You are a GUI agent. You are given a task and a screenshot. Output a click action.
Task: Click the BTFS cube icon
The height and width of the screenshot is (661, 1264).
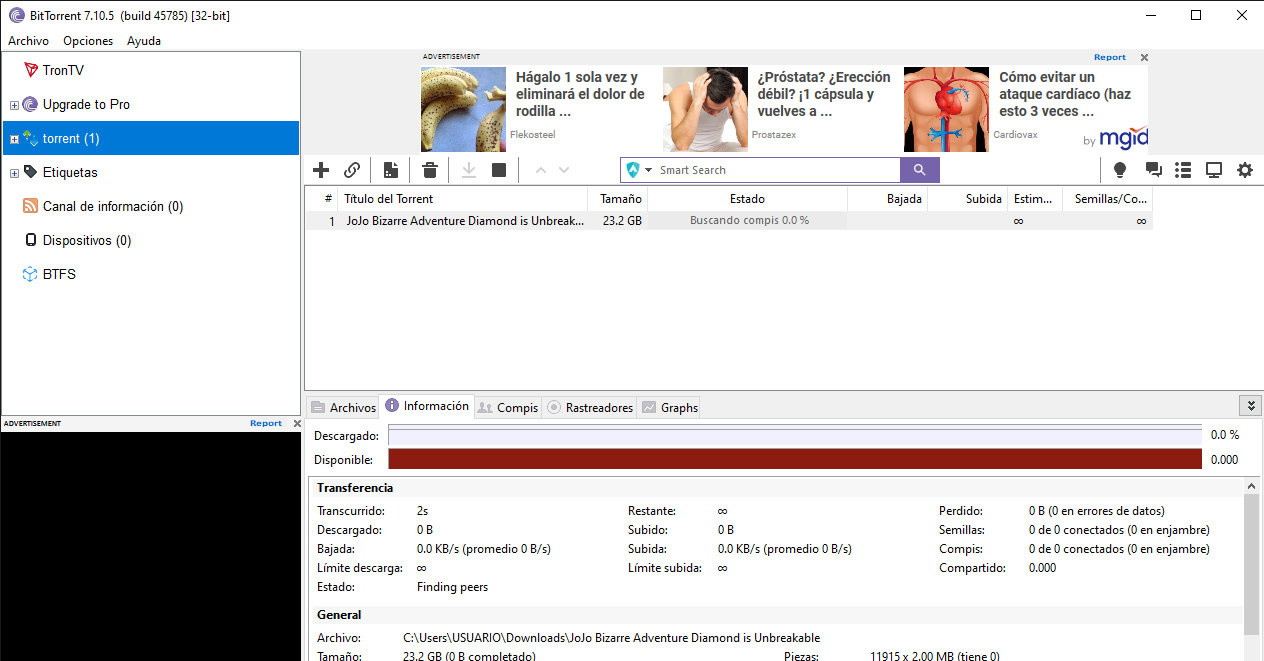point(30,274)
